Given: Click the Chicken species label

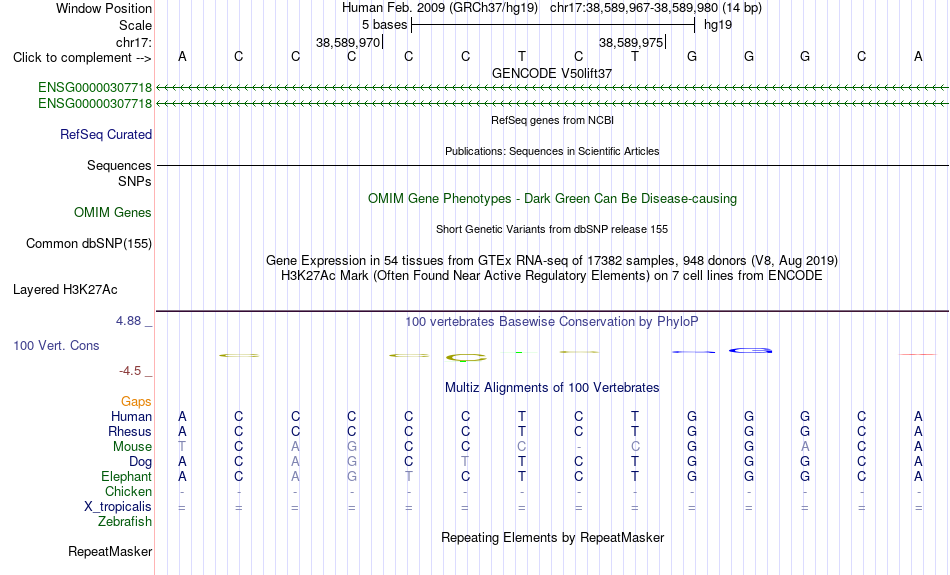Looking at the screenshot, I should tap(128, 491).
